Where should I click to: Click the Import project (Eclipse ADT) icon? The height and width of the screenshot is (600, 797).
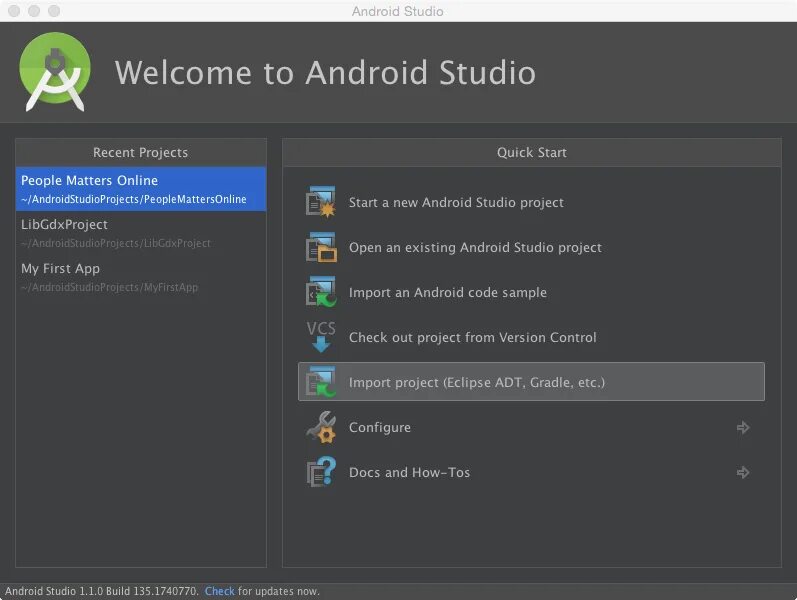pos(321,382)
